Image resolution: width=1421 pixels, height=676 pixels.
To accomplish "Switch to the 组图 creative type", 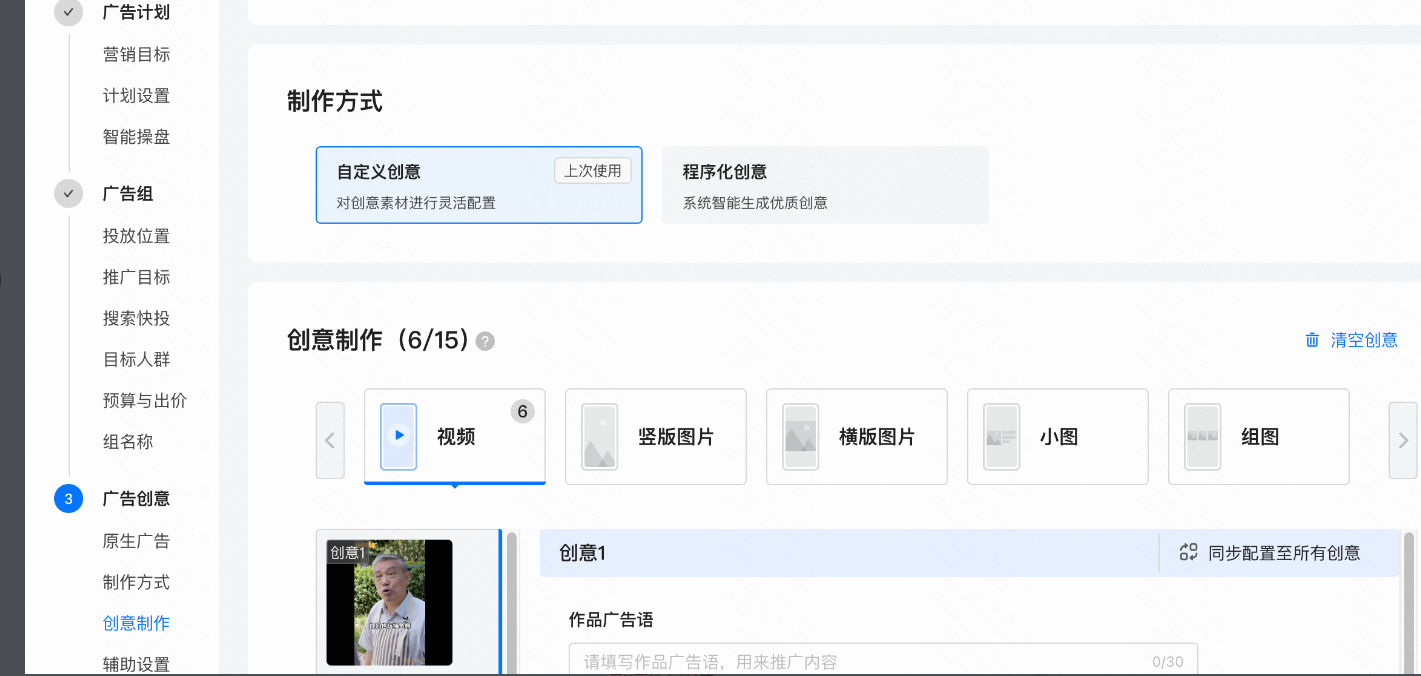I will tap(1258, 437).
